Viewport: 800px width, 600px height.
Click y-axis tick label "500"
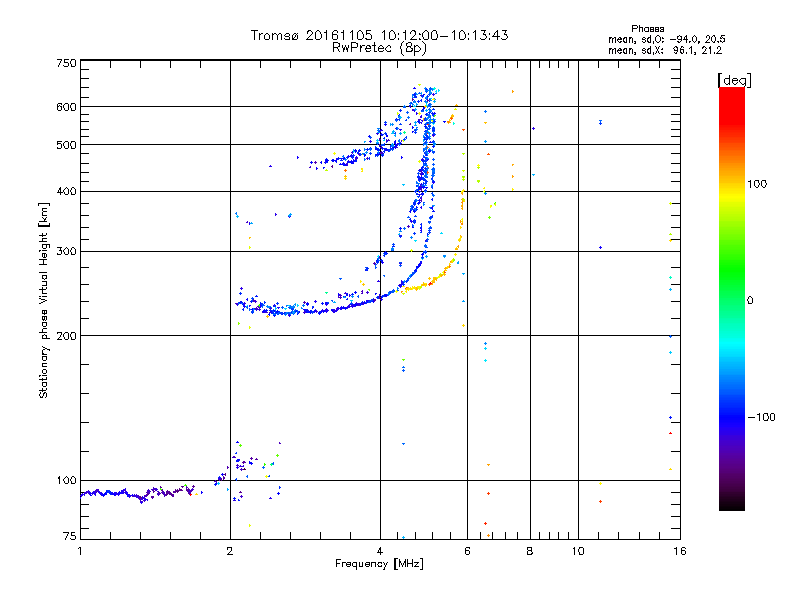coord(66,145)
